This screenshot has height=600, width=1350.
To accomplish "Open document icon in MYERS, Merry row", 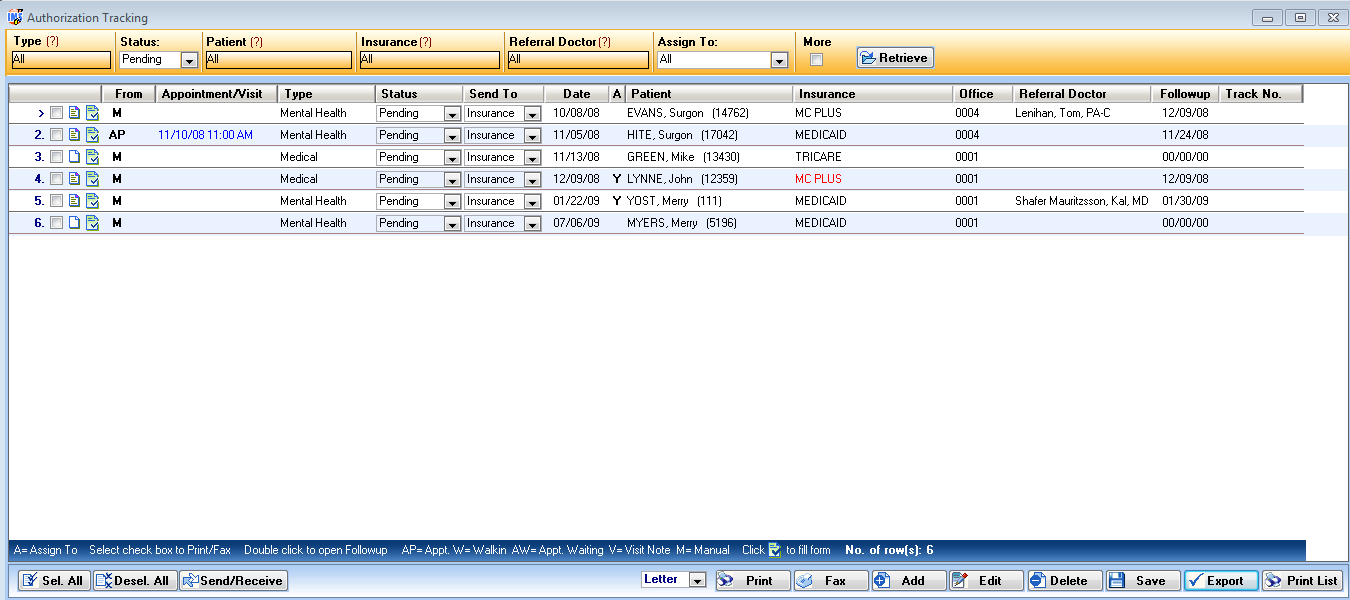I will click(74, 223).
